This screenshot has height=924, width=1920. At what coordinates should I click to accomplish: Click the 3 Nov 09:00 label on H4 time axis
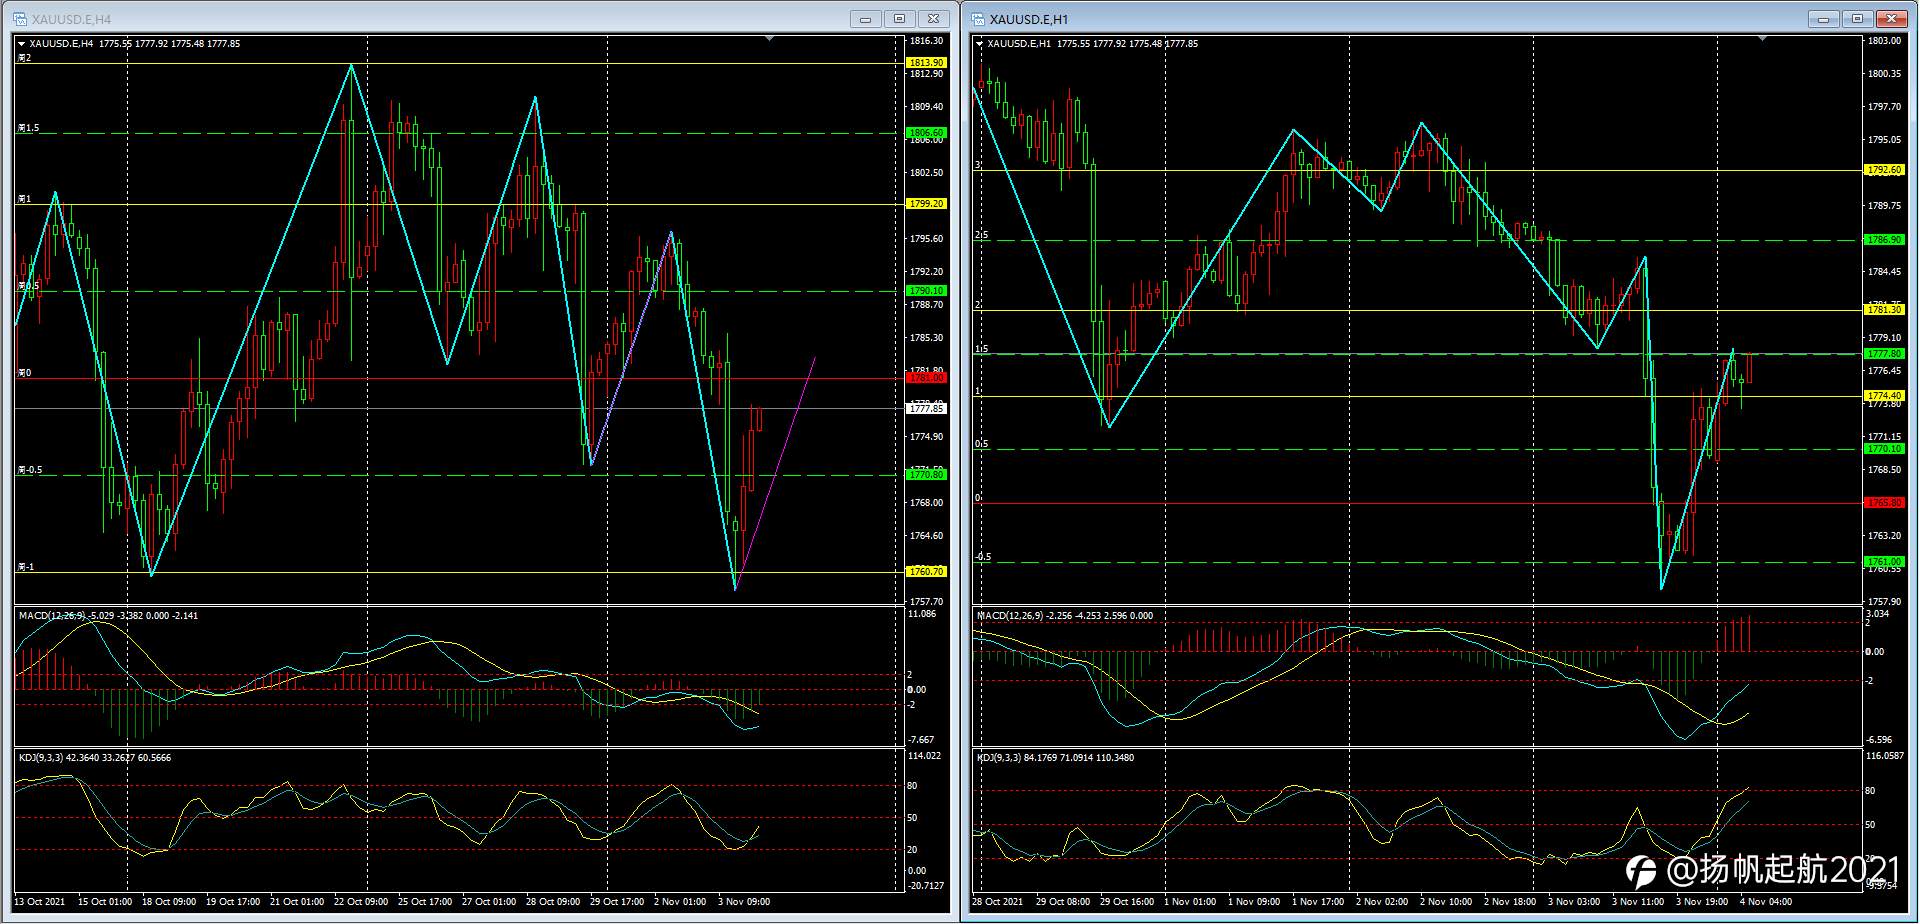[x=744, y=902]
